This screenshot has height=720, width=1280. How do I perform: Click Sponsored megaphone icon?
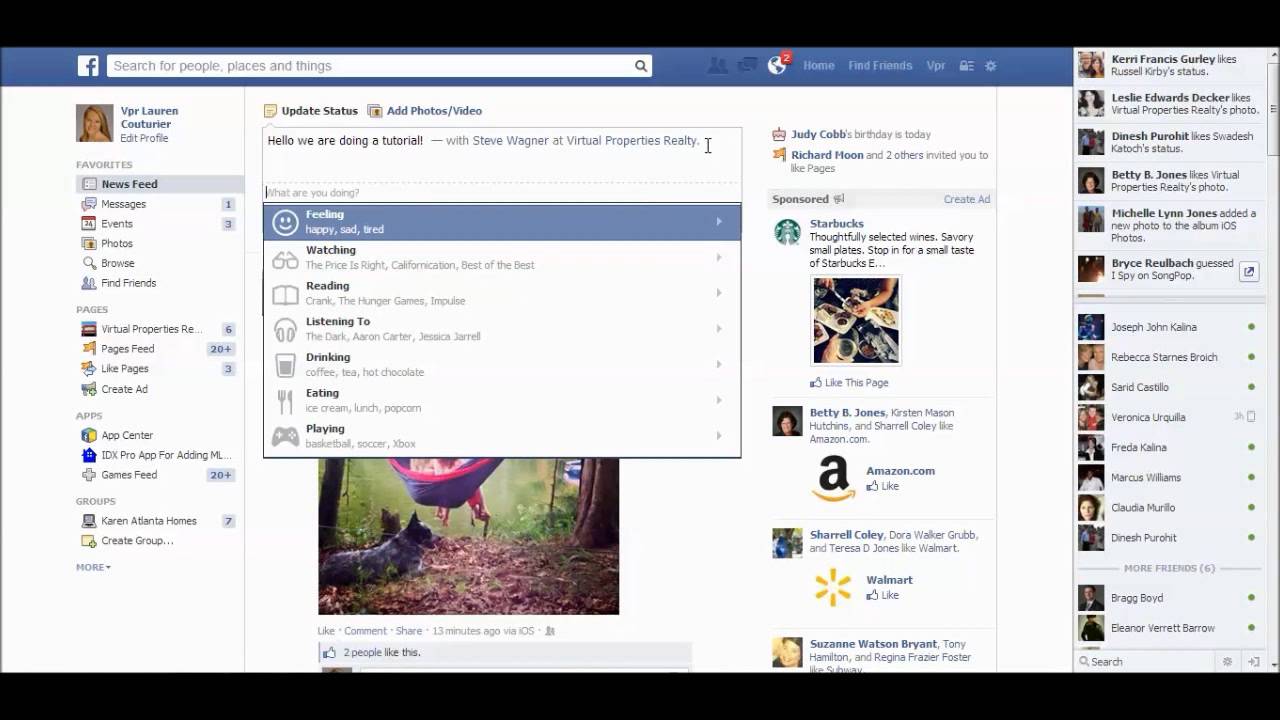[x=839, y=199]
